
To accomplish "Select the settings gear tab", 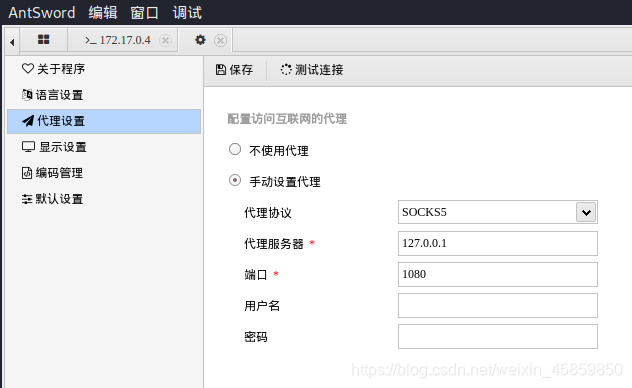I will [x=200, y=40].
